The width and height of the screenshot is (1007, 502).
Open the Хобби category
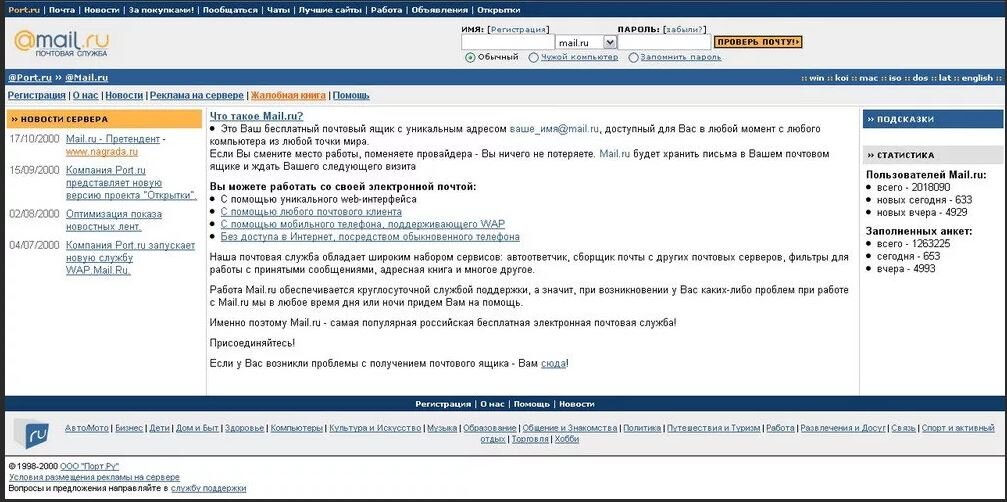pyautogui.click(x=567, y=439)
